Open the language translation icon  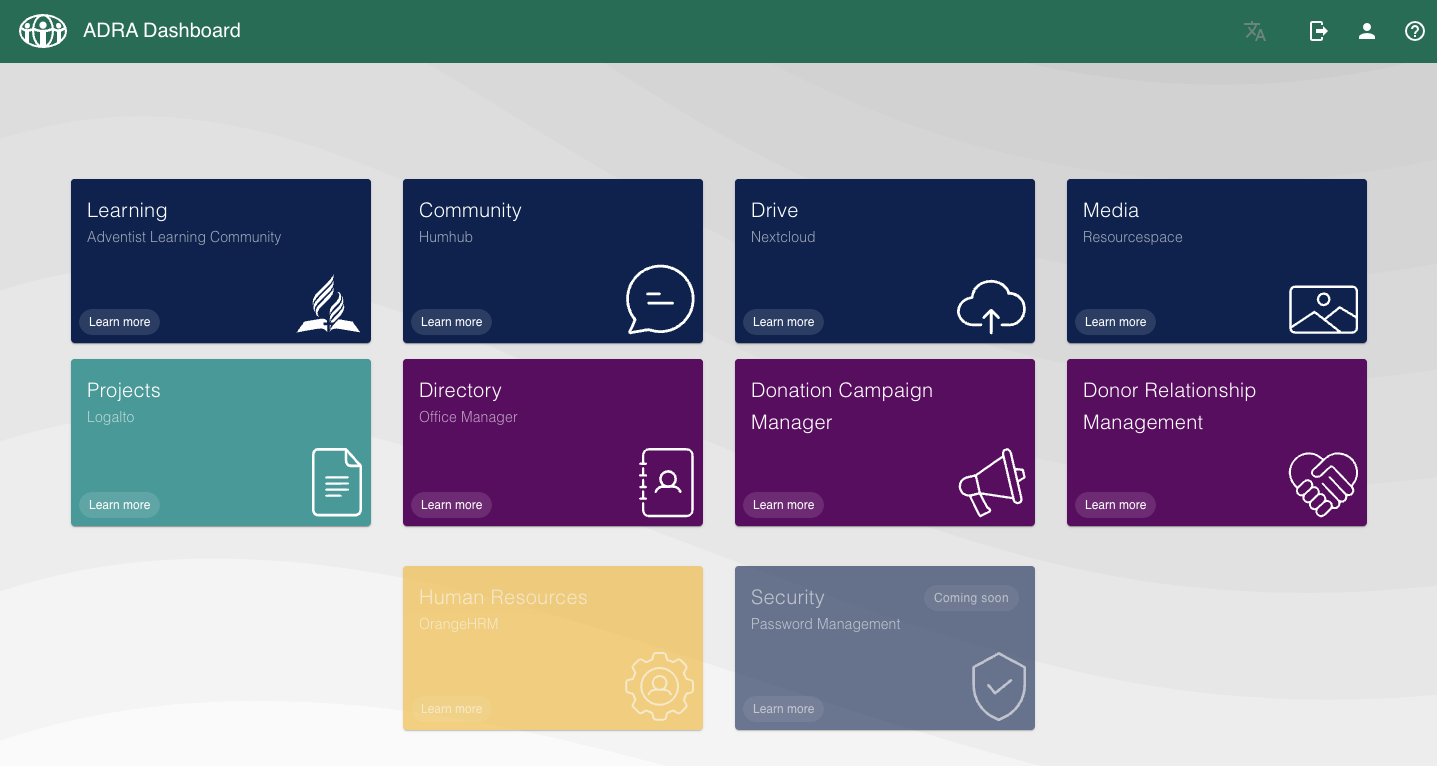point(1255,31)
